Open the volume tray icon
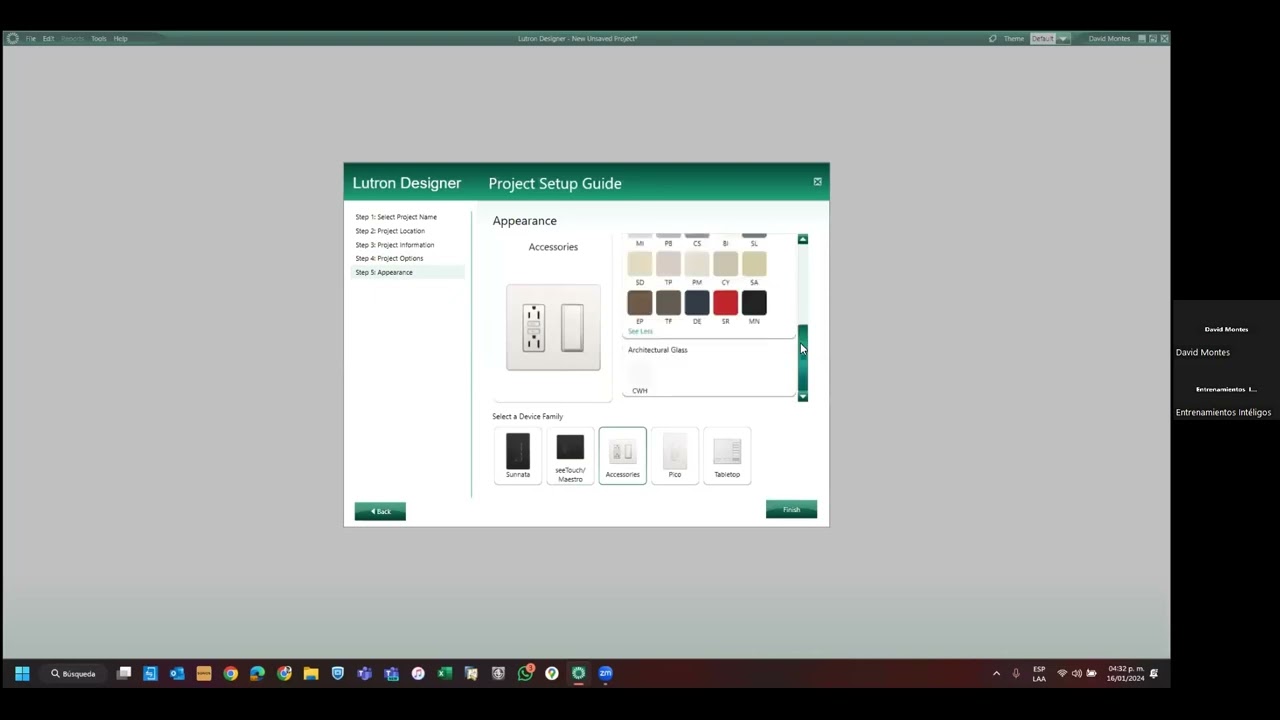1280x720 pixels. tap(1077, 673)
